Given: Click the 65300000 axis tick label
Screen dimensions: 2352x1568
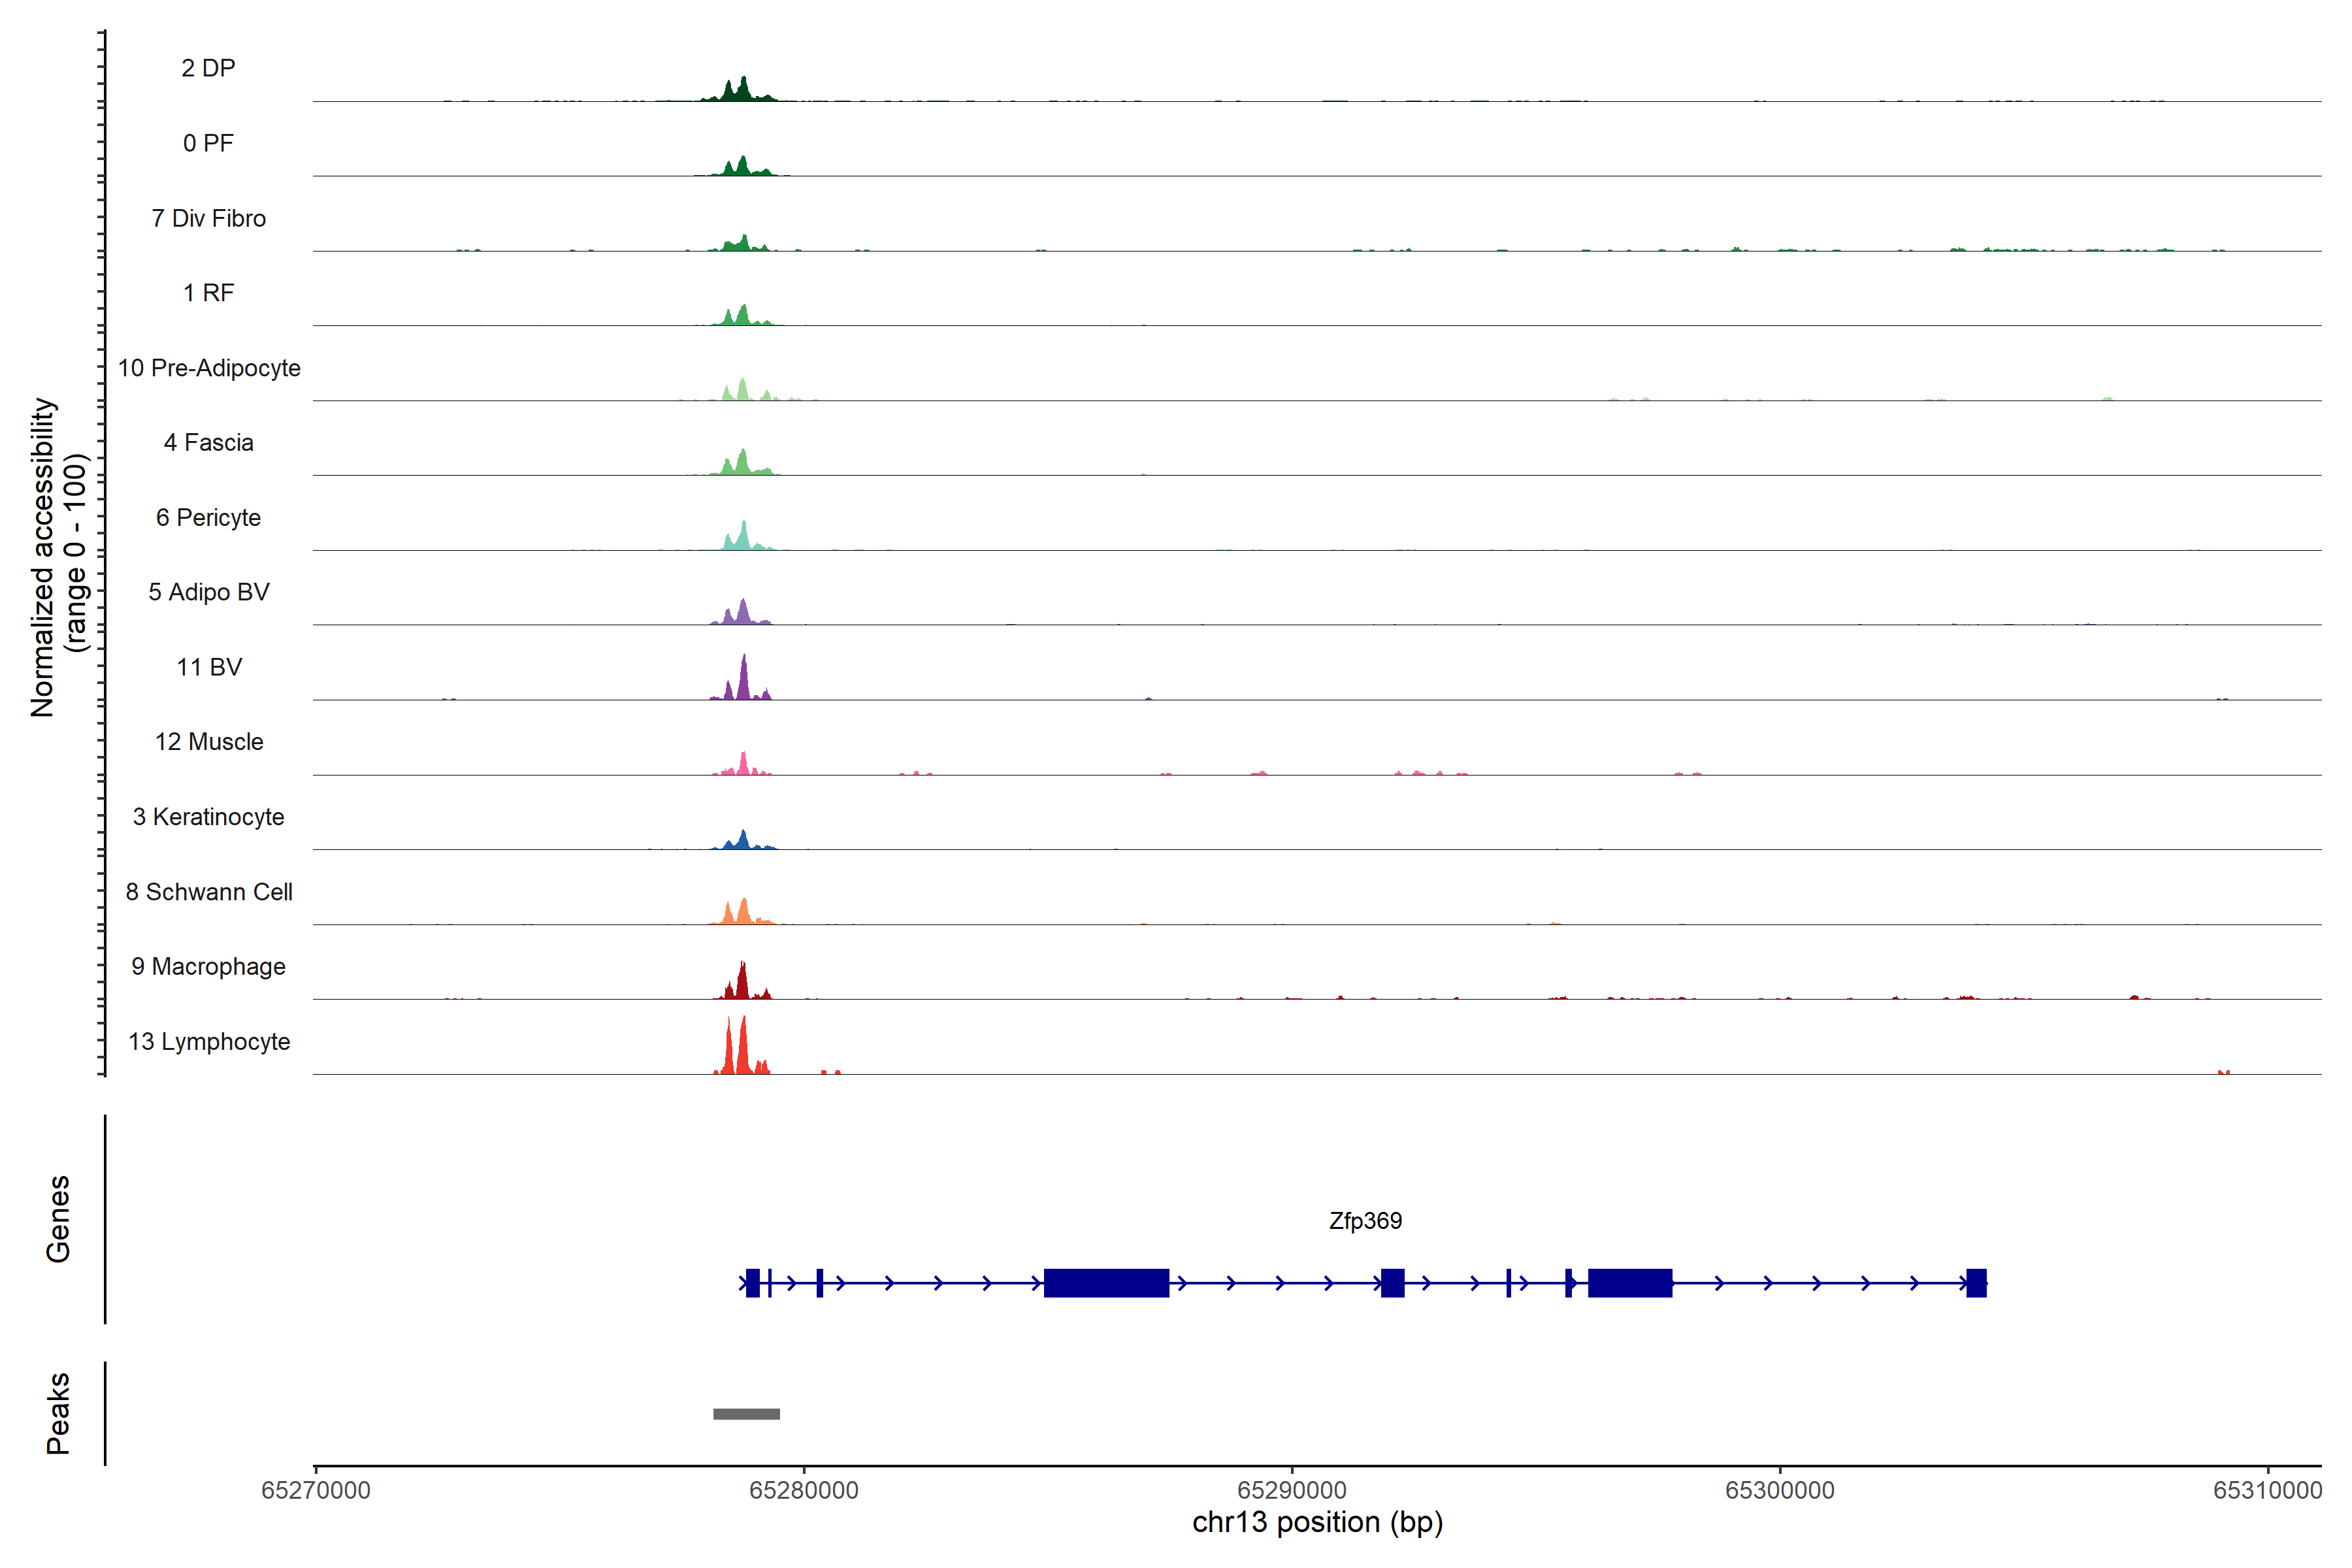Looking at the screenshot, I should pos(1779,1490).
